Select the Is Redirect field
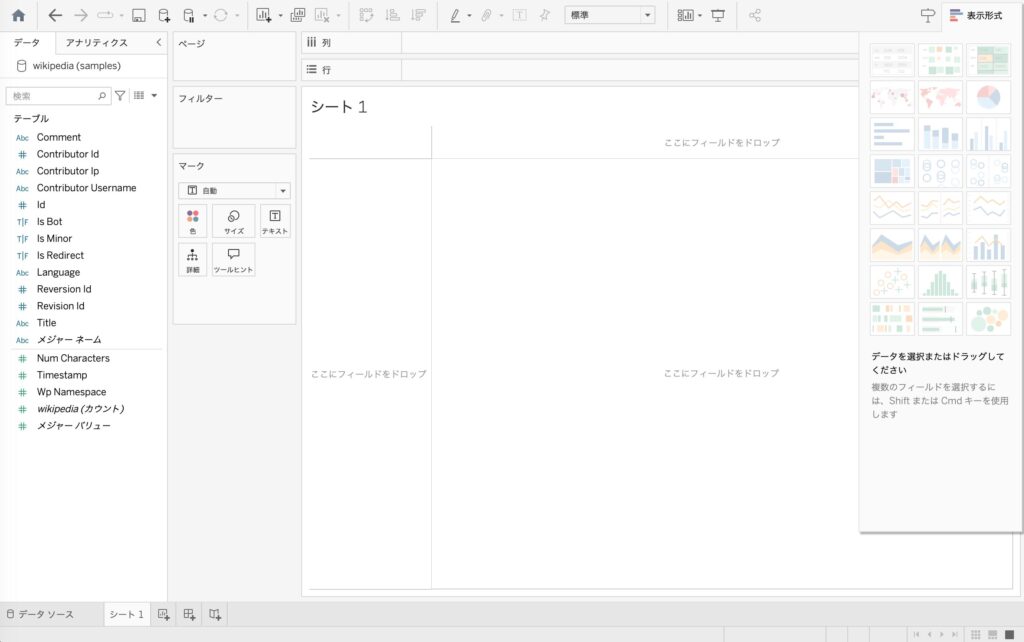The height and width of the screenshot is (642, 1024). coord(60,255)
